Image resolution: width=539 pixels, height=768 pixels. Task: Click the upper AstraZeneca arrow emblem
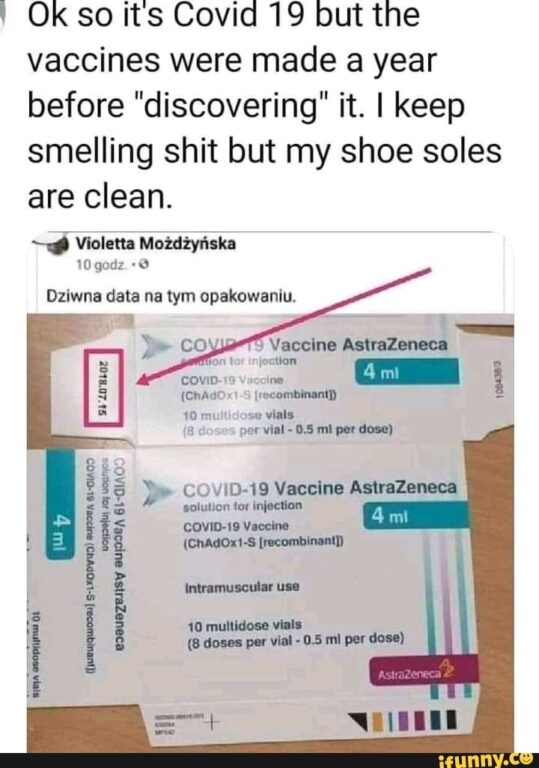click(x=156, y=346)
